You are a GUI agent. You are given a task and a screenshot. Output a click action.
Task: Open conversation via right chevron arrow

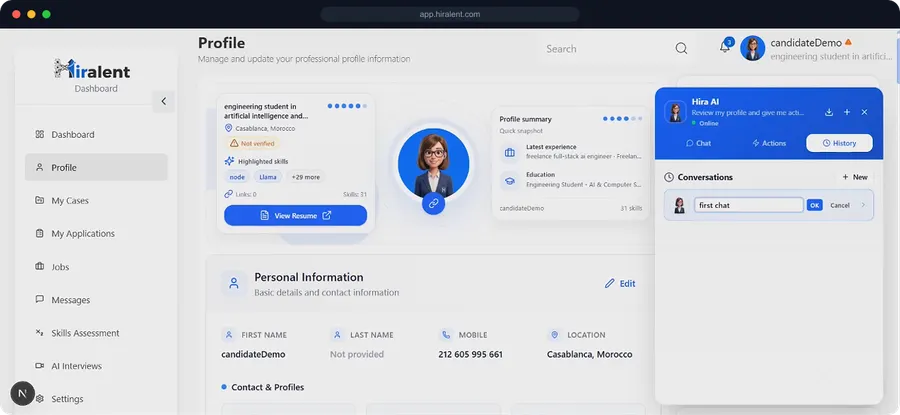click(x=863, y=205)
